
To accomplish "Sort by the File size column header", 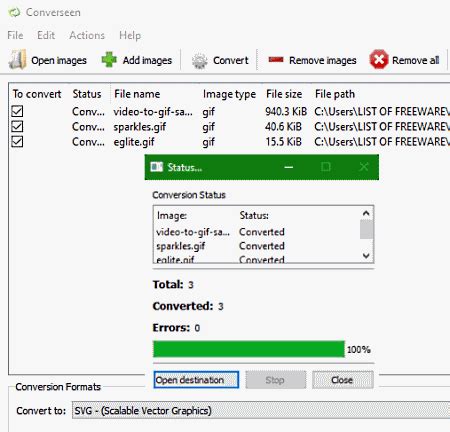I will (x=284, y=94).
